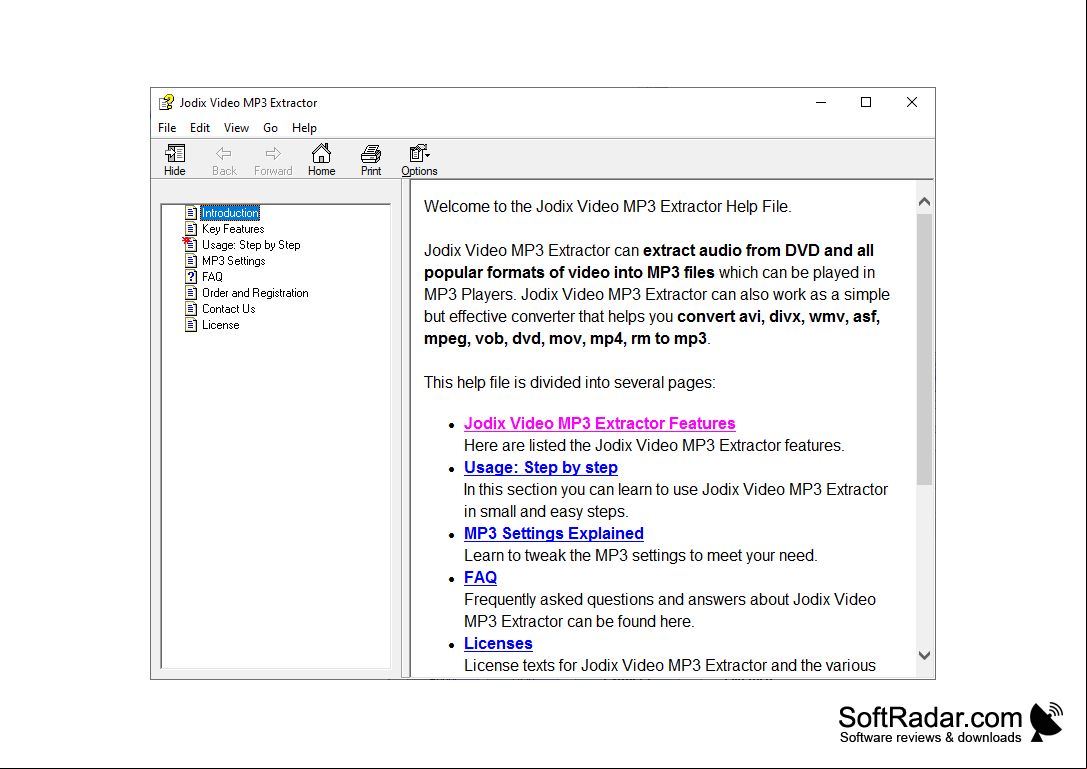
Task: Select Contact Us topic
Action: tap(229, 309)
